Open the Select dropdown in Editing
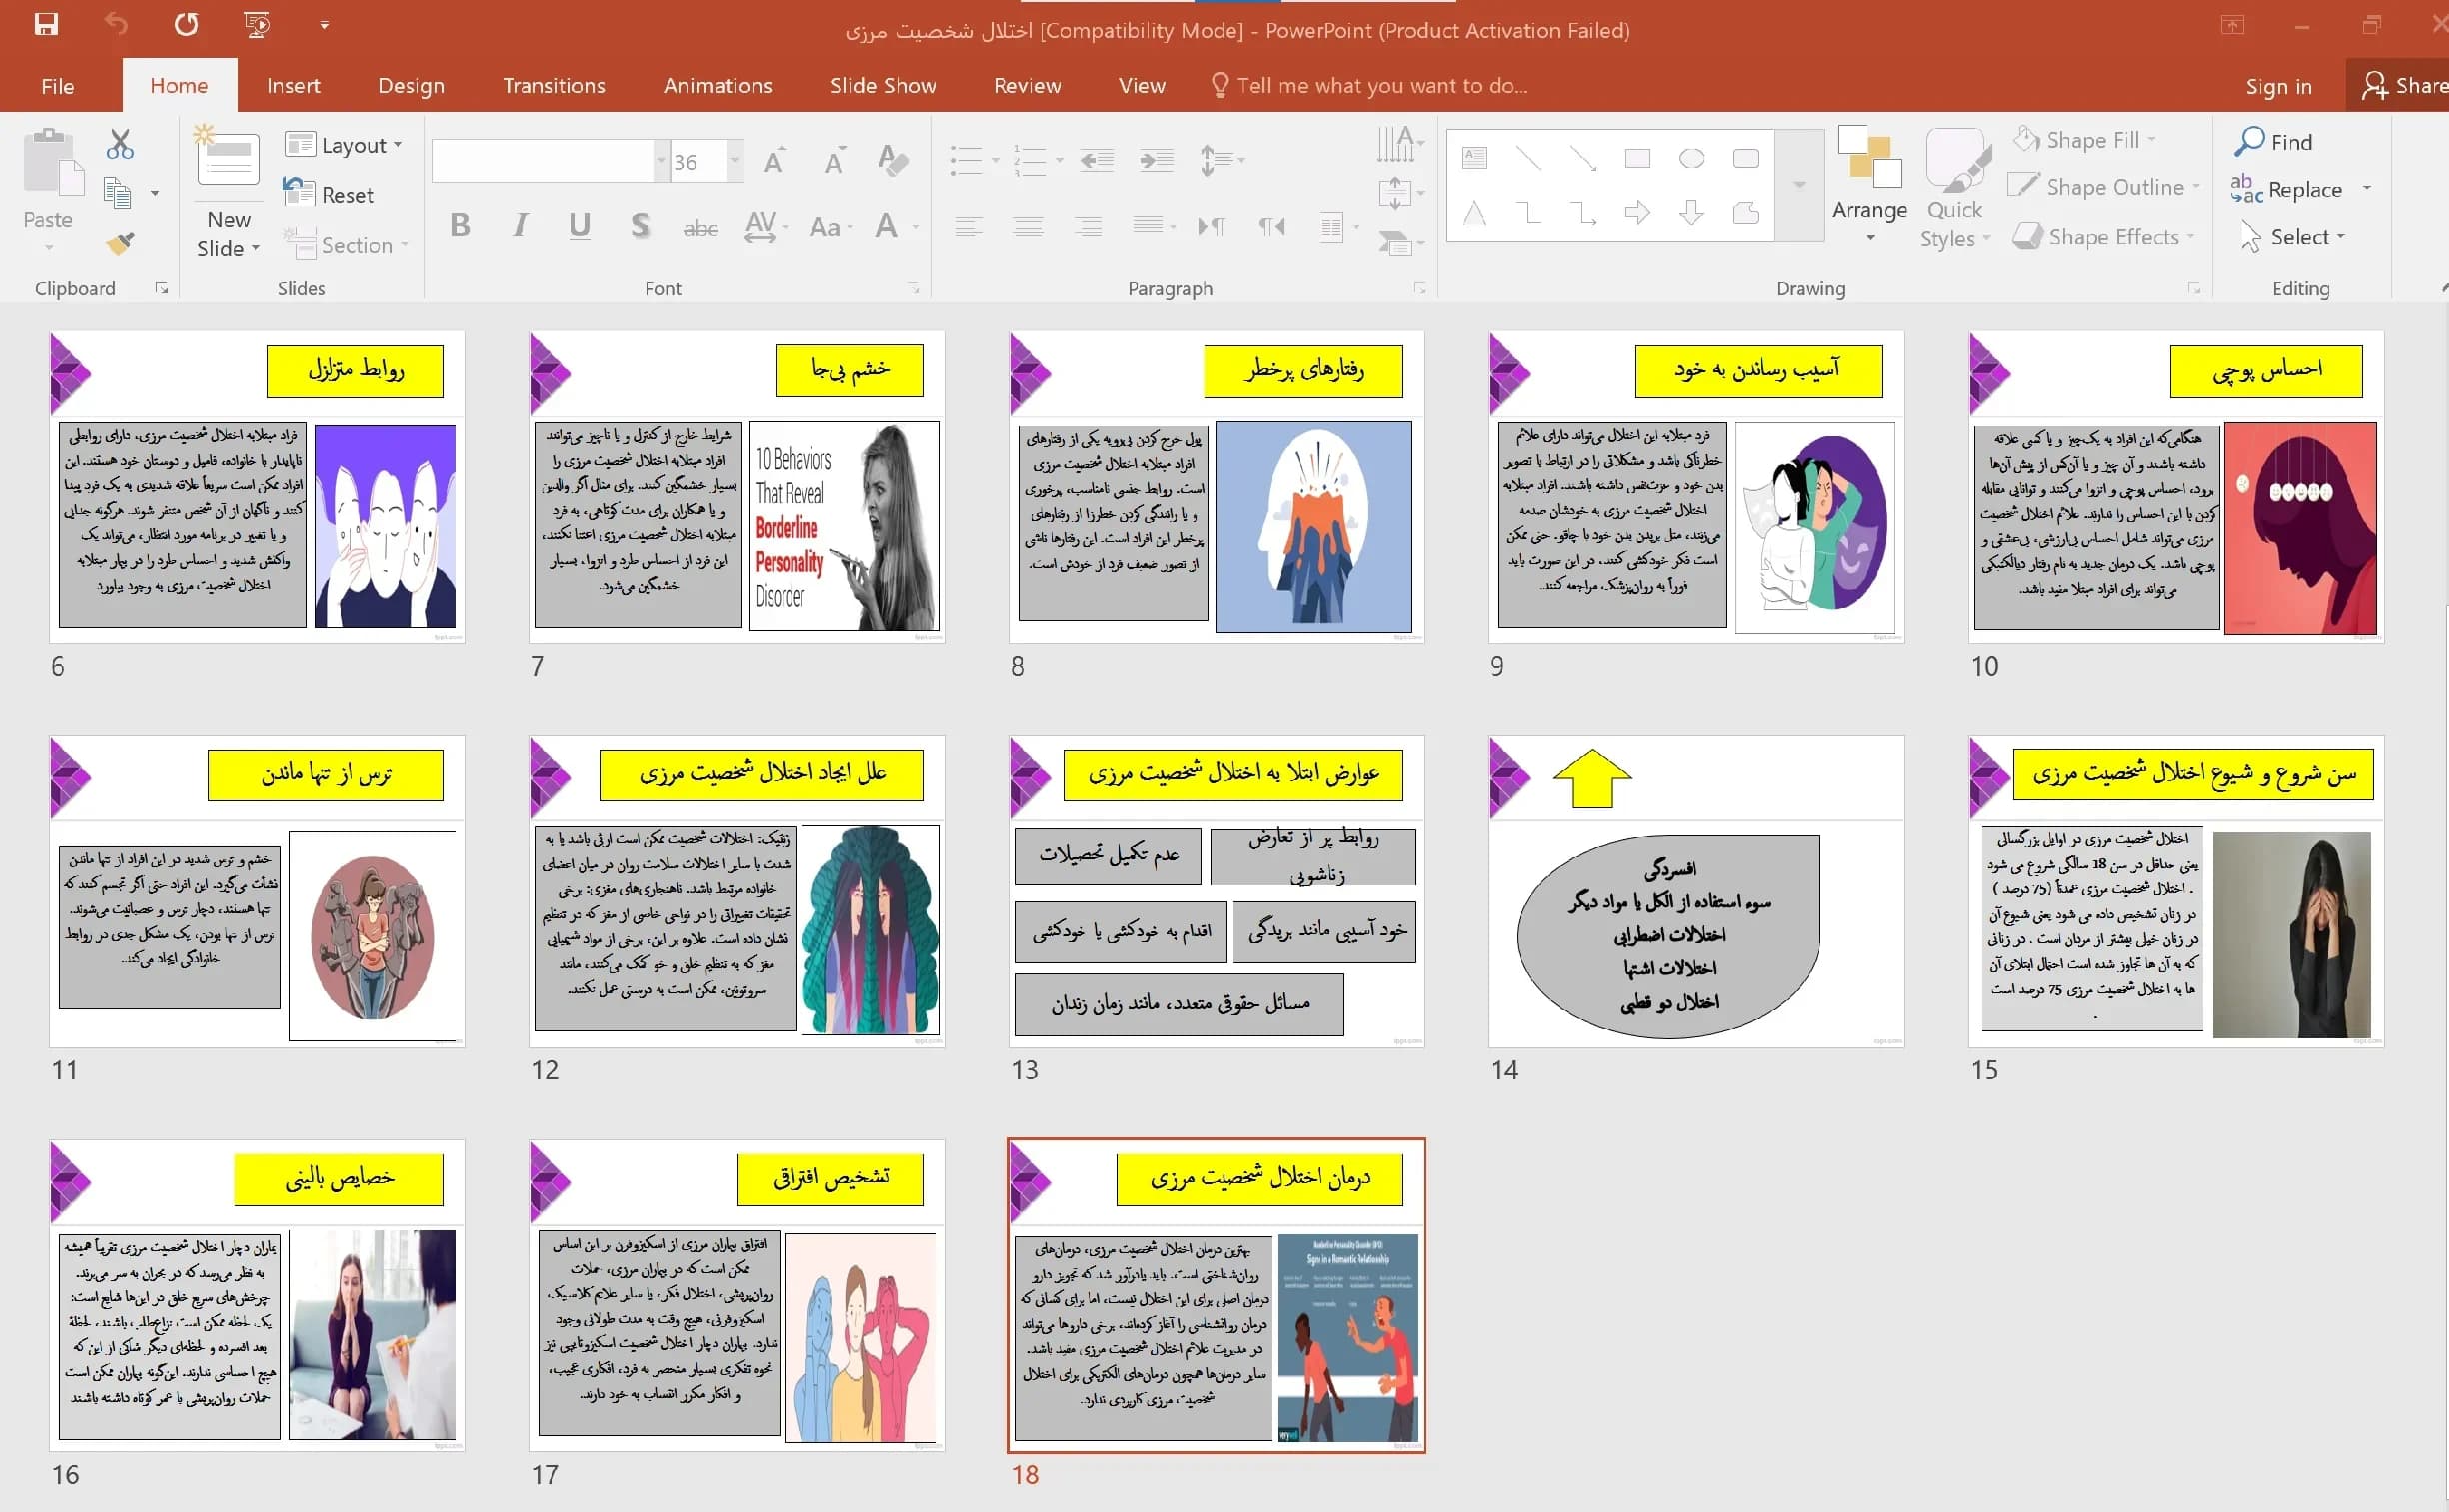This screenshot has height=1512, width=2449. tap(2293, 237)
